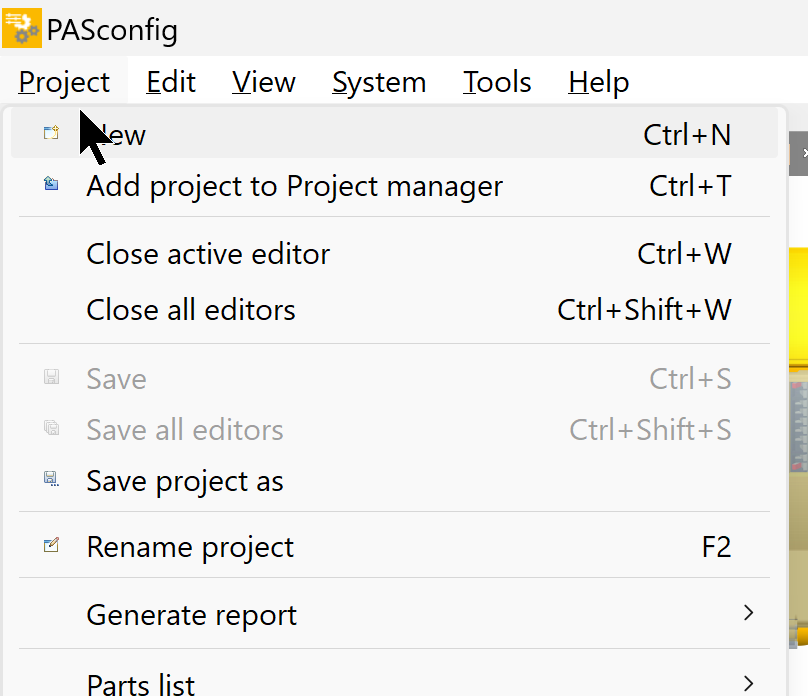This screenshot has width=808, height=696.
Task: Click the Save all editors icon
Action: coord(51,428)
